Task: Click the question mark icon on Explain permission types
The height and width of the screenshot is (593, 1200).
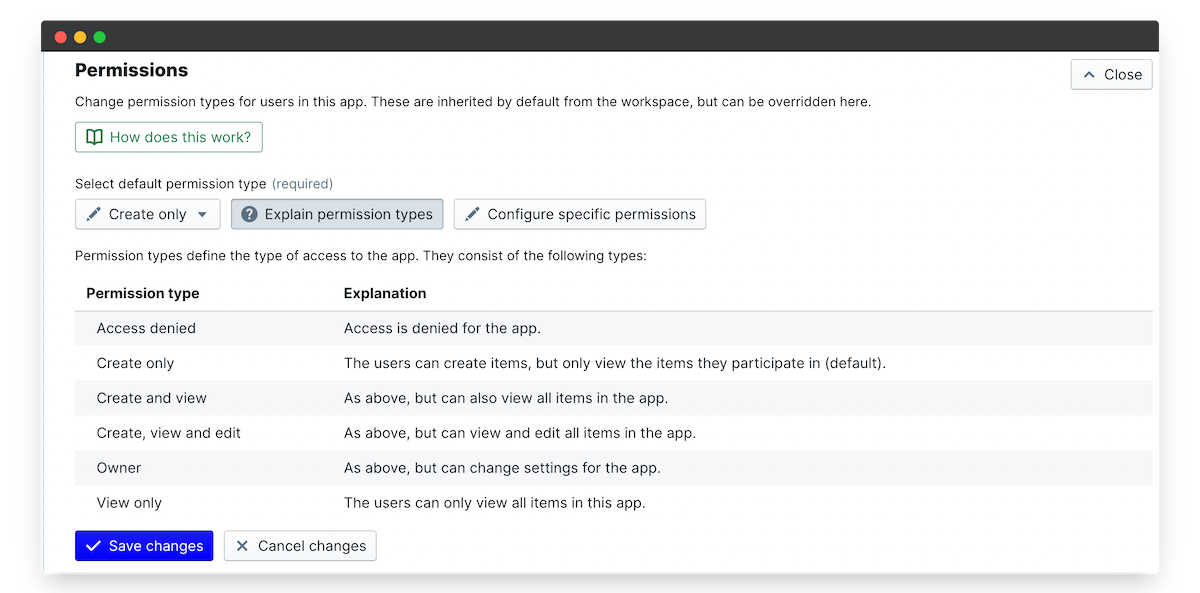Action: (250, 214)
